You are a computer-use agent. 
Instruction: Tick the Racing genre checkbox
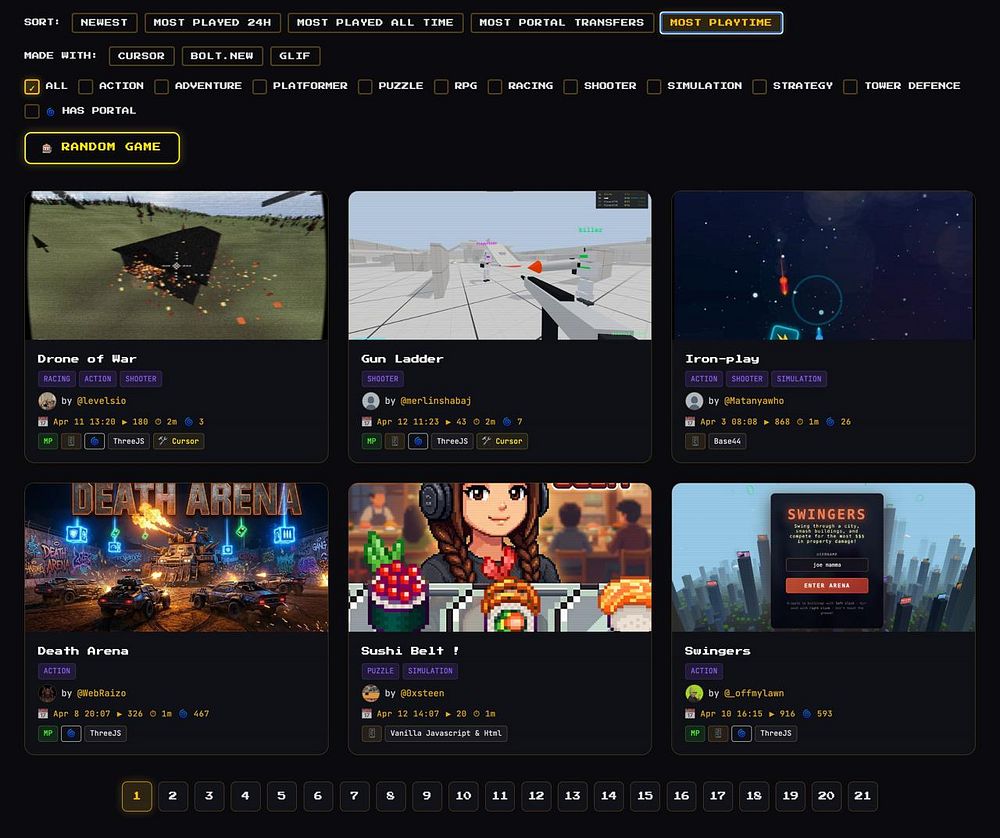(494, 86)
